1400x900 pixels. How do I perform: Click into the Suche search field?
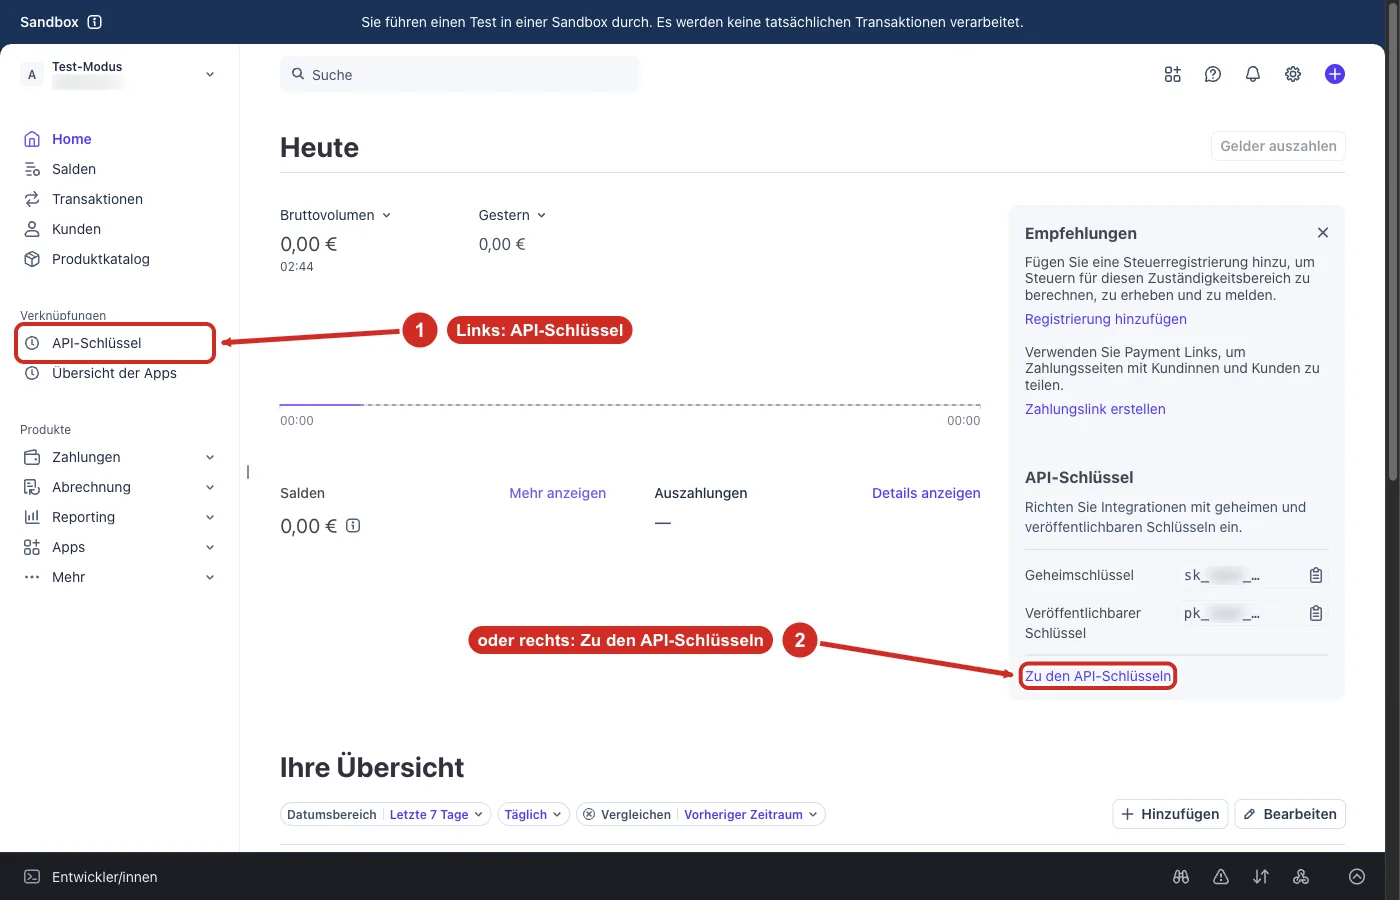(x=460, y=75)
